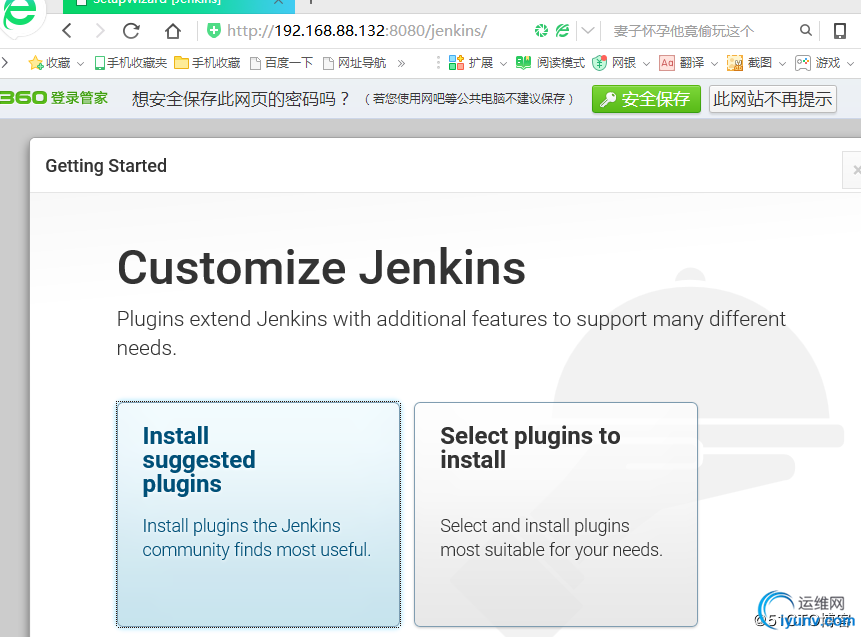Expand the 截图 dropdown arrow

point(782,64)
